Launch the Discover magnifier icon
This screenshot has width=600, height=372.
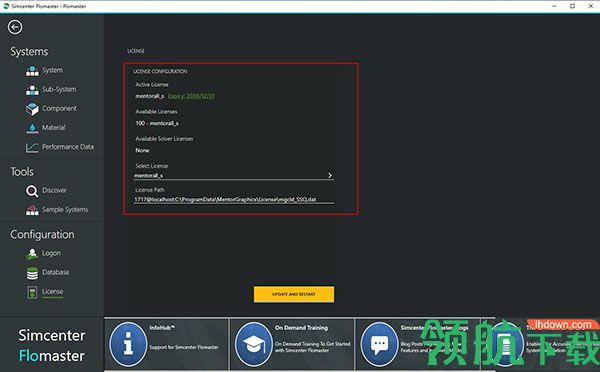(x=32, y=191)
